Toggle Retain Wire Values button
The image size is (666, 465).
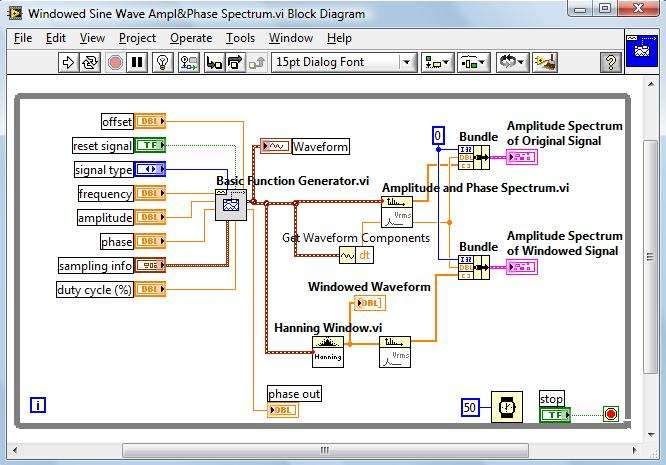(x=189, y=62)
